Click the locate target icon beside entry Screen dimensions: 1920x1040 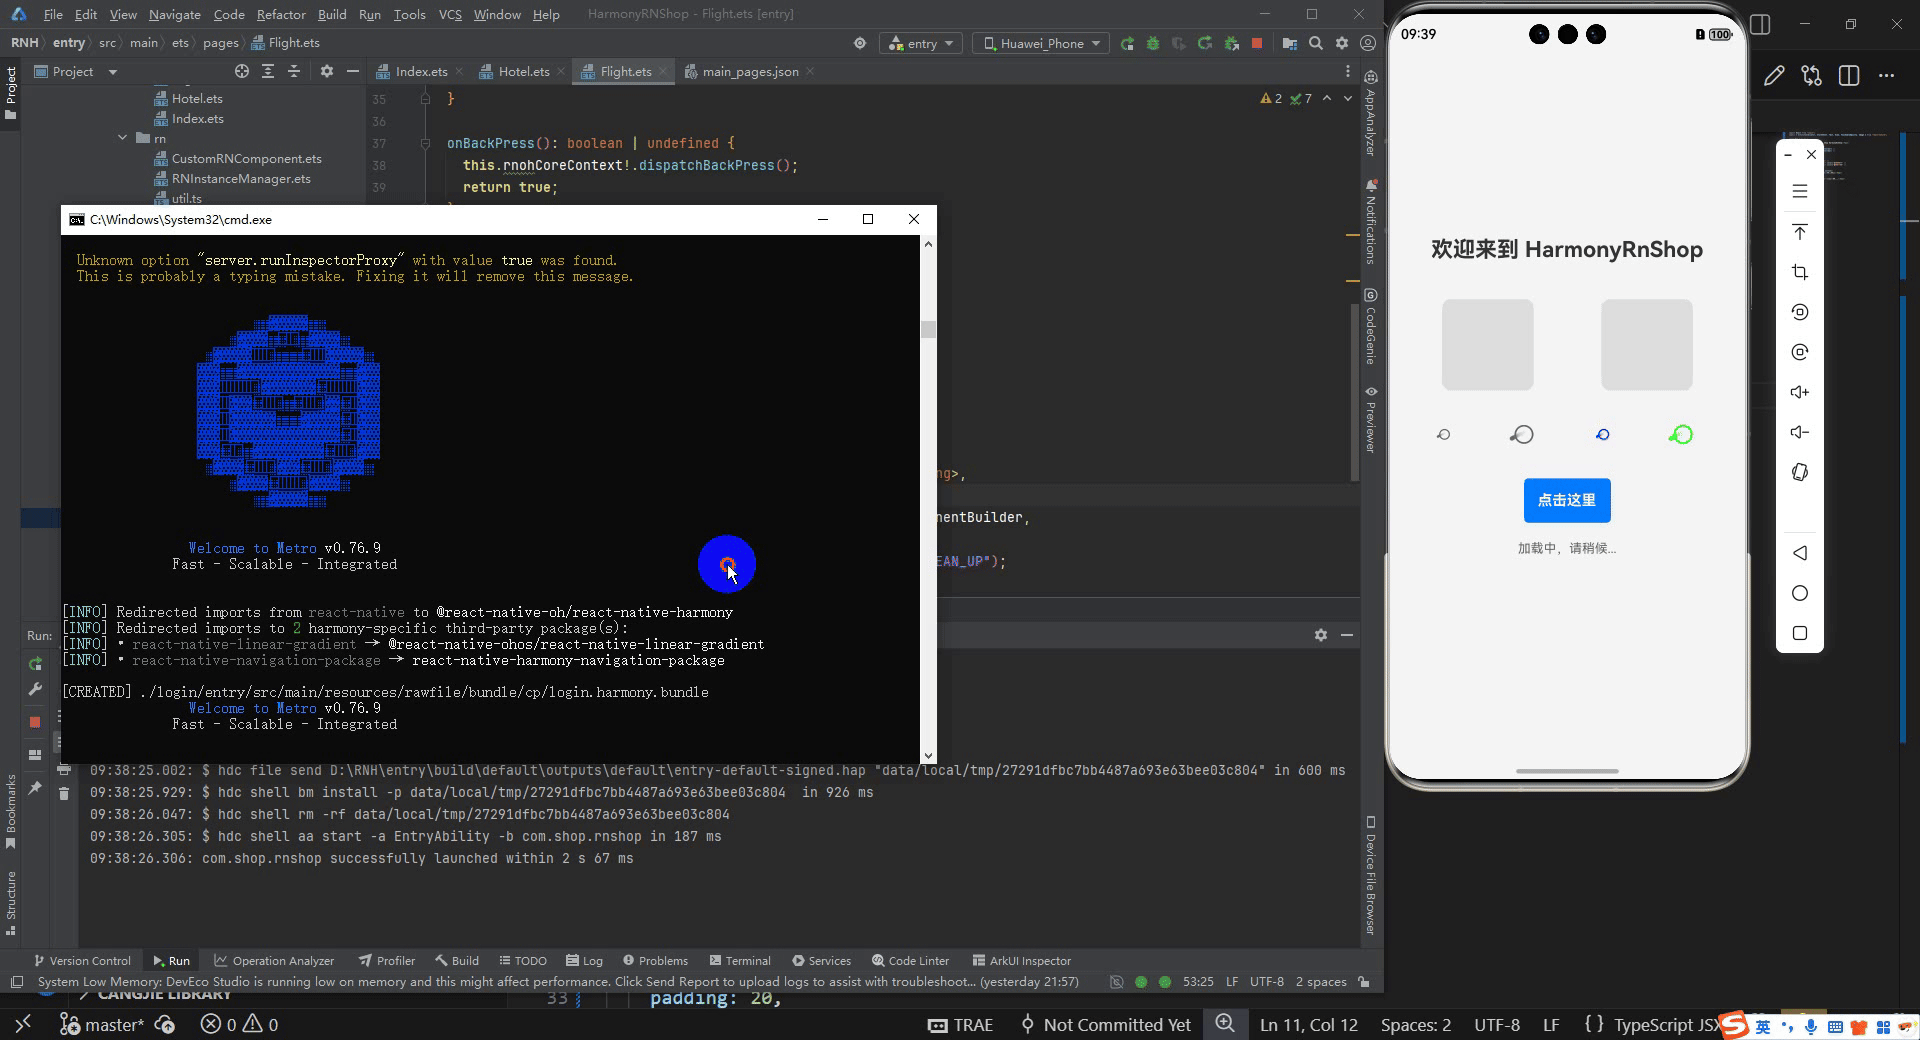click(x=859, y=43)
